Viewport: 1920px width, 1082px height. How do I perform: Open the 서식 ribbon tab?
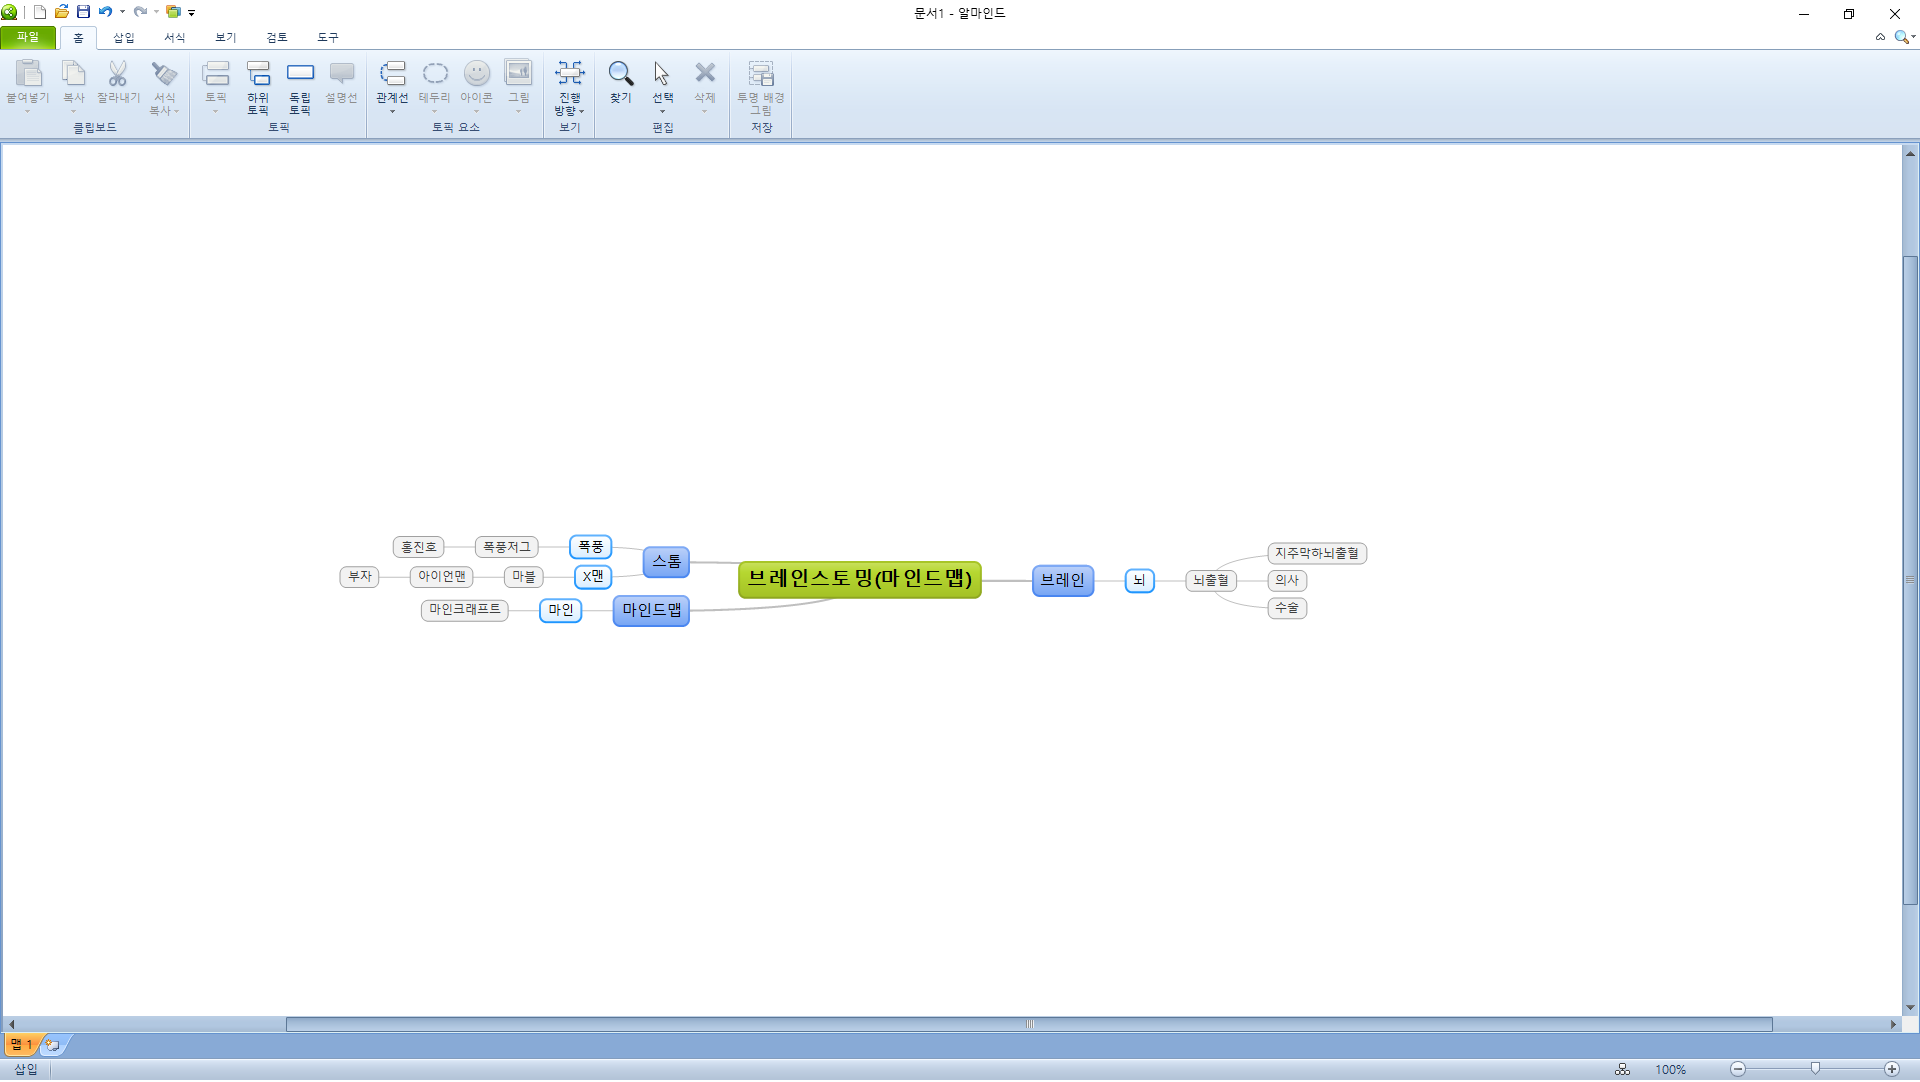174,37
